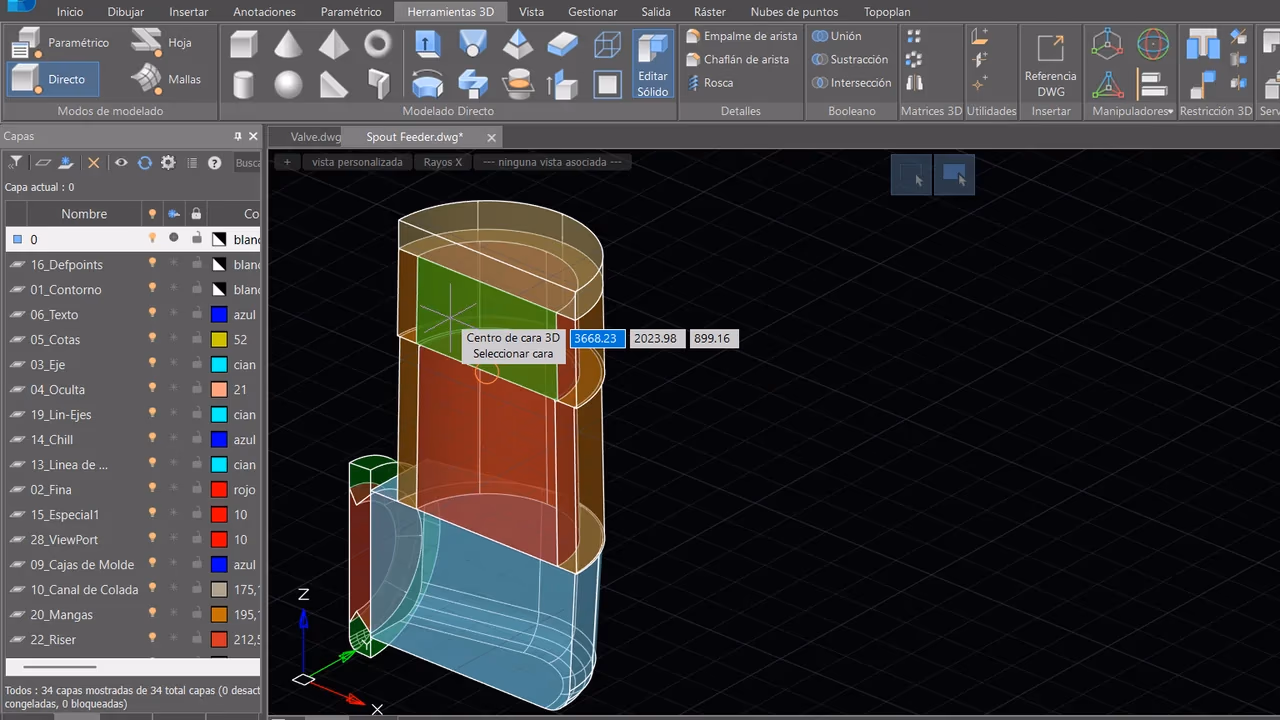Image resolution: width=1280 pixels, height=720 pixels.
Task: Click the Hoja modeling mode button
Action: (x=162, y=43)
